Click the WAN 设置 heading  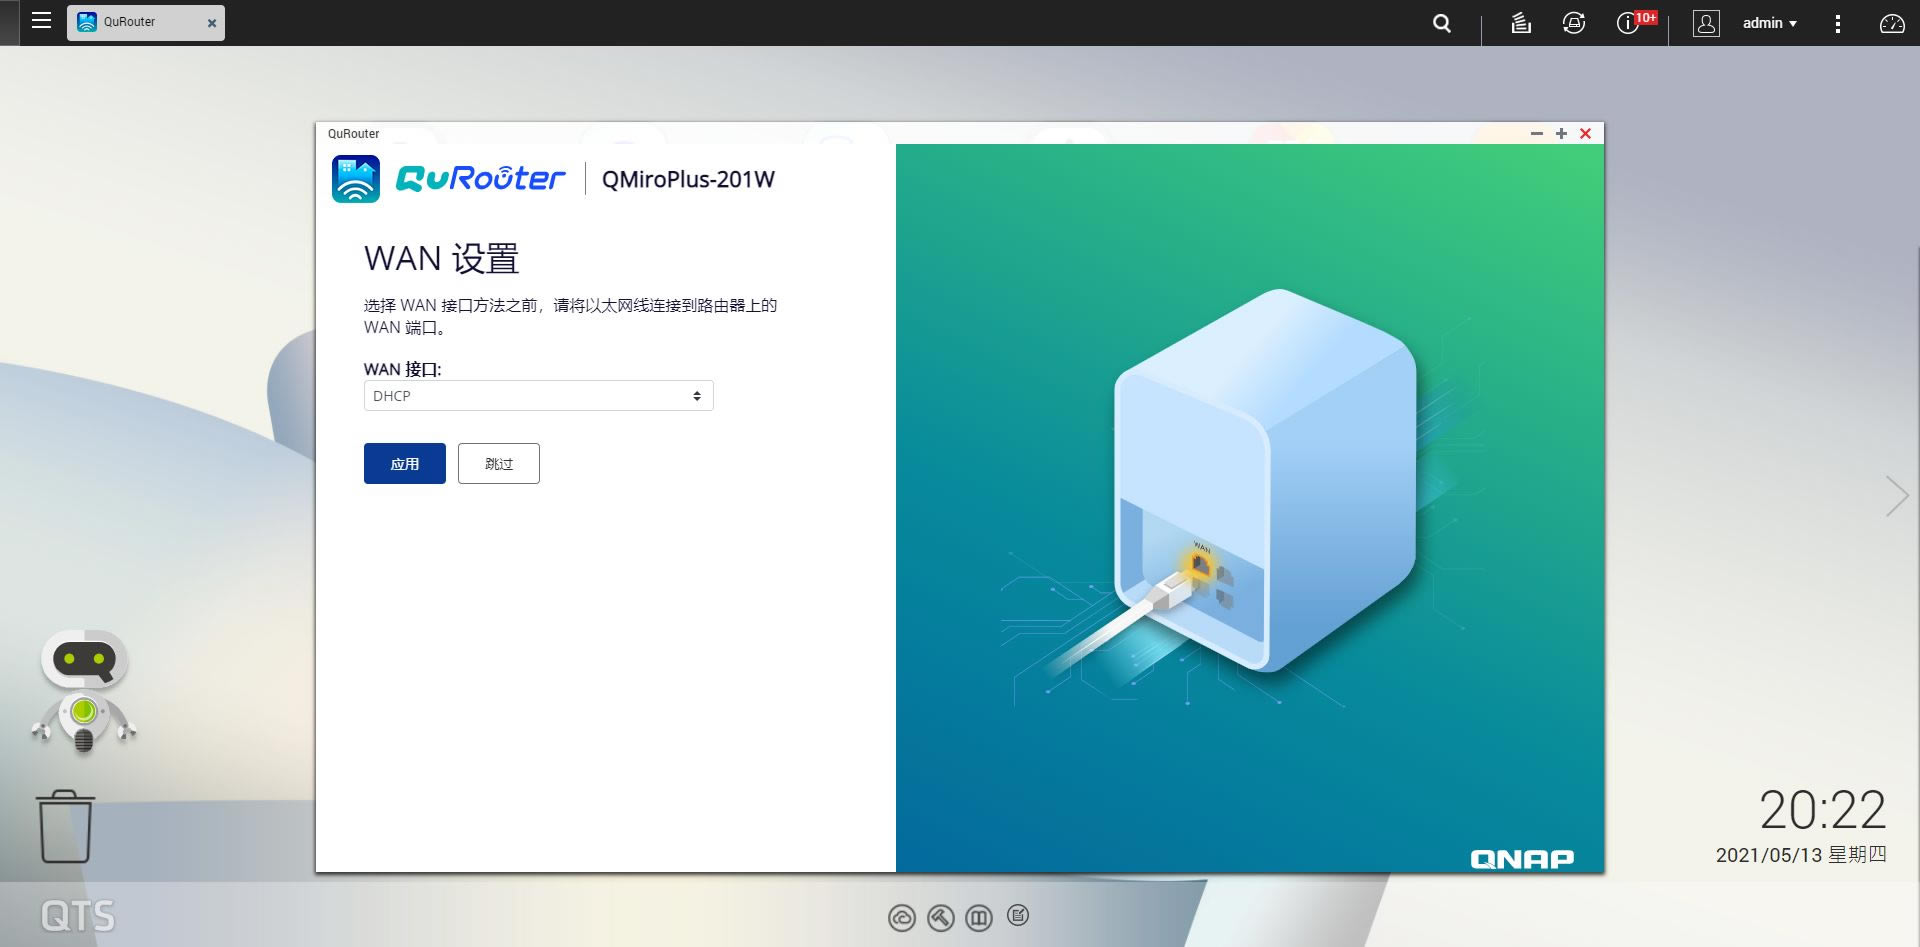441,259
